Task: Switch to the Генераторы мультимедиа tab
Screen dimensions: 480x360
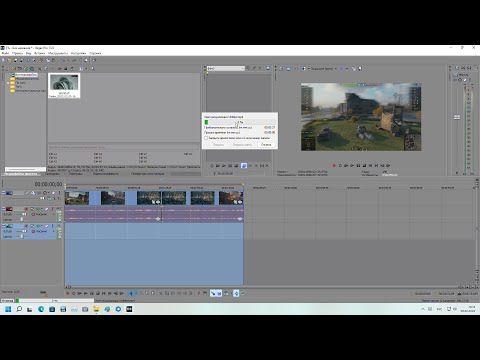Action: pyautogui.click(x=148, y=174)
